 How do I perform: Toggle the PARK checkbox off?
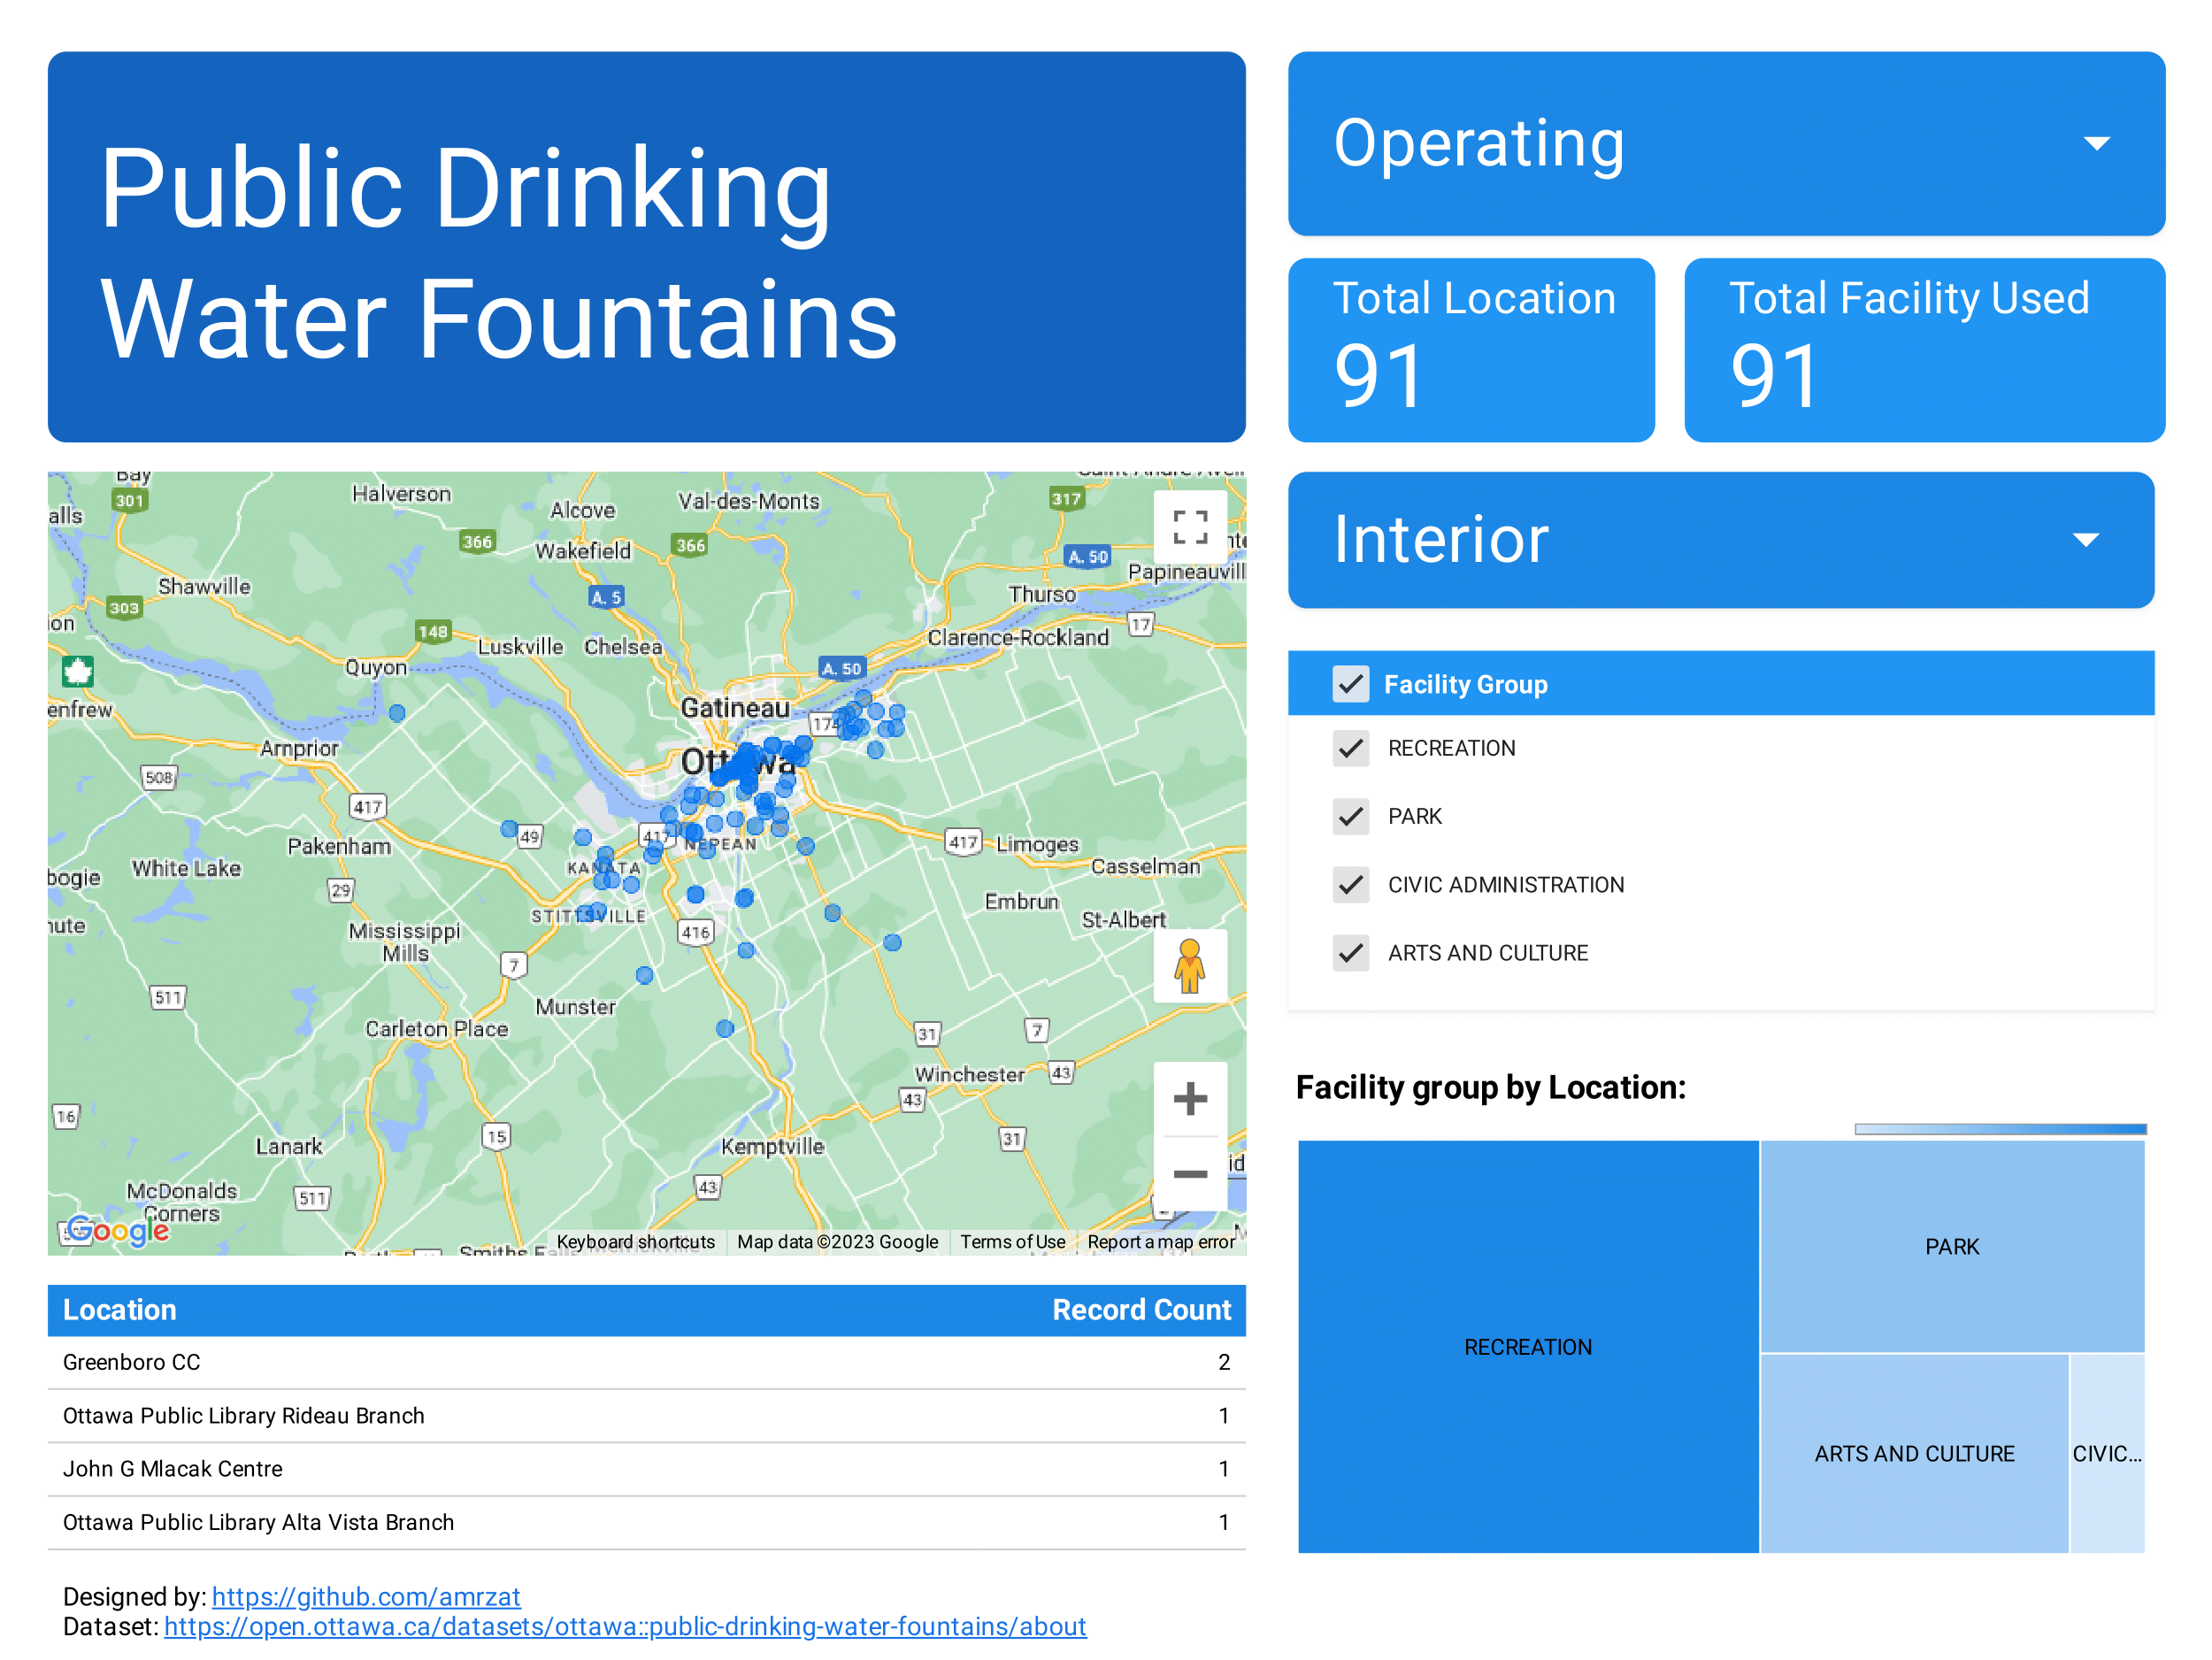pos(1351,816)
